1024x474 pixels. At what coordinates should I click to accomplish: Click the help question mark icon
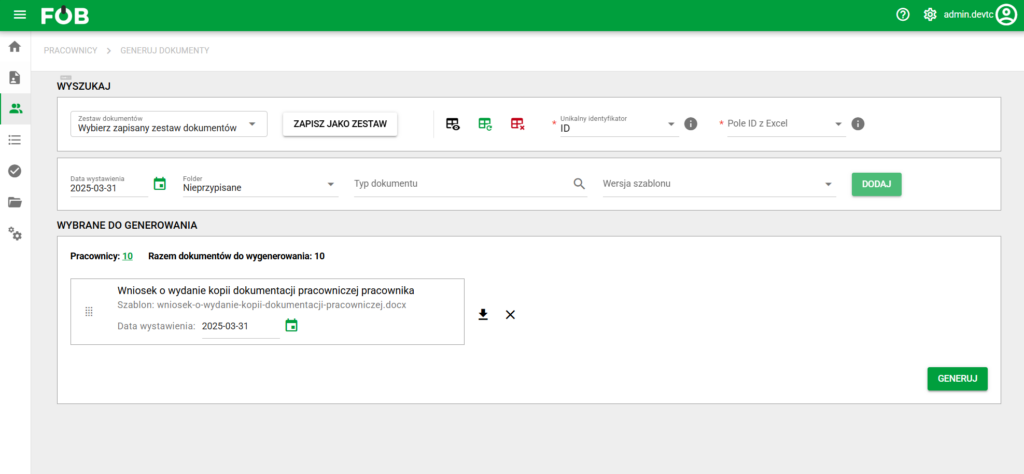coord(903,15)
